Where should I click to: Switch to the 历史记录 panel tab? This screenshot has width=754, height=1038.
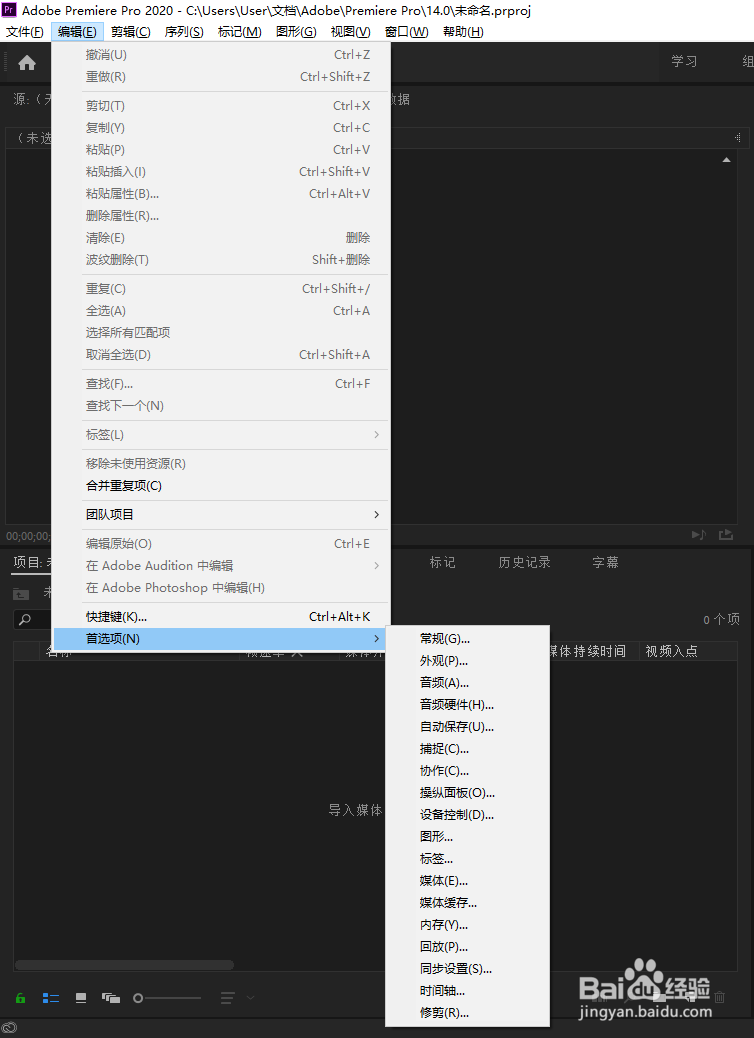(x=524, y=562)
